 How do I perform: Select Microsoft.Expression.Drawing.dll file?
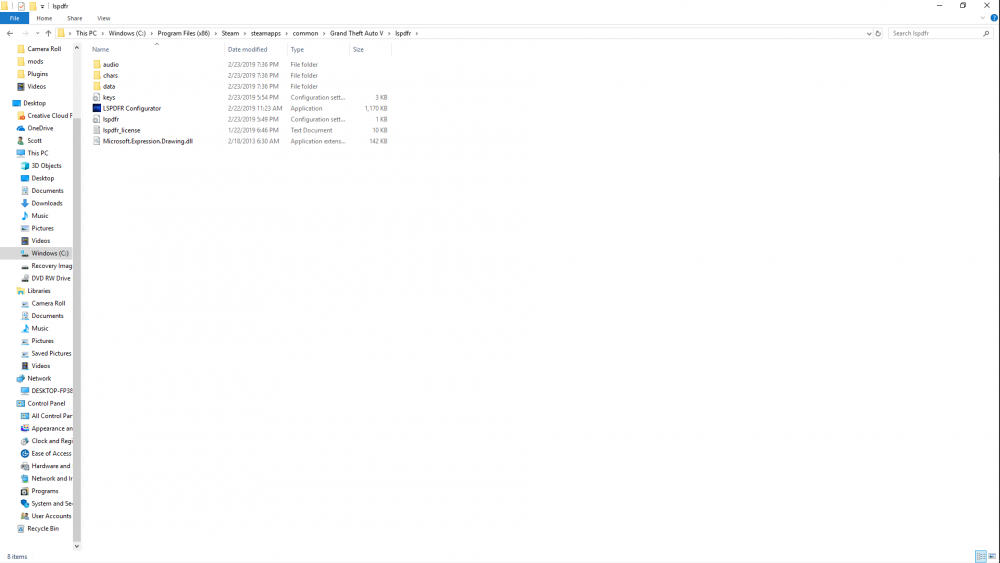pyautogui.click(x=147, y=141)
